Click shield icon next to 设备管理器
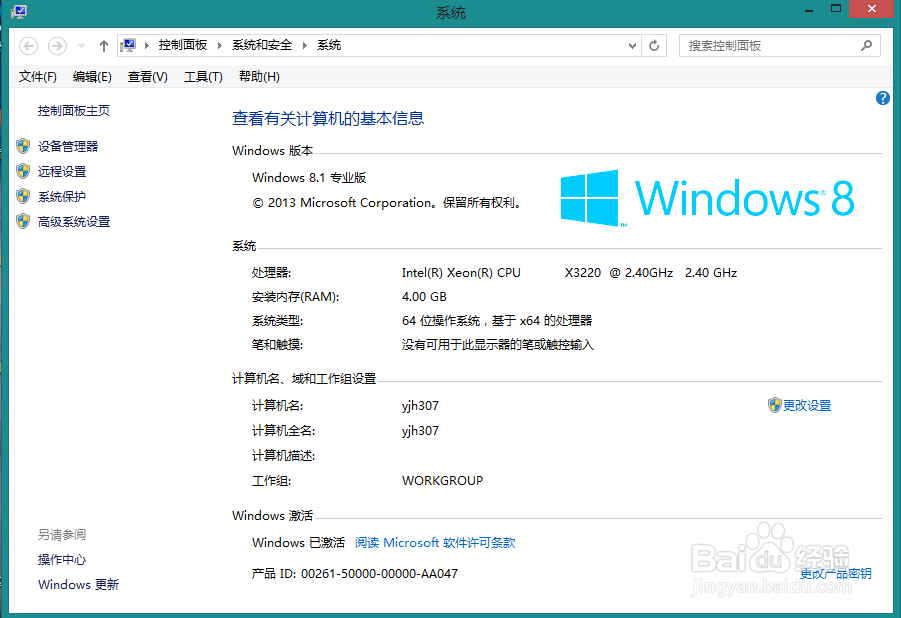The width and height of the screenshot is (901, 618). pos(23,146)
